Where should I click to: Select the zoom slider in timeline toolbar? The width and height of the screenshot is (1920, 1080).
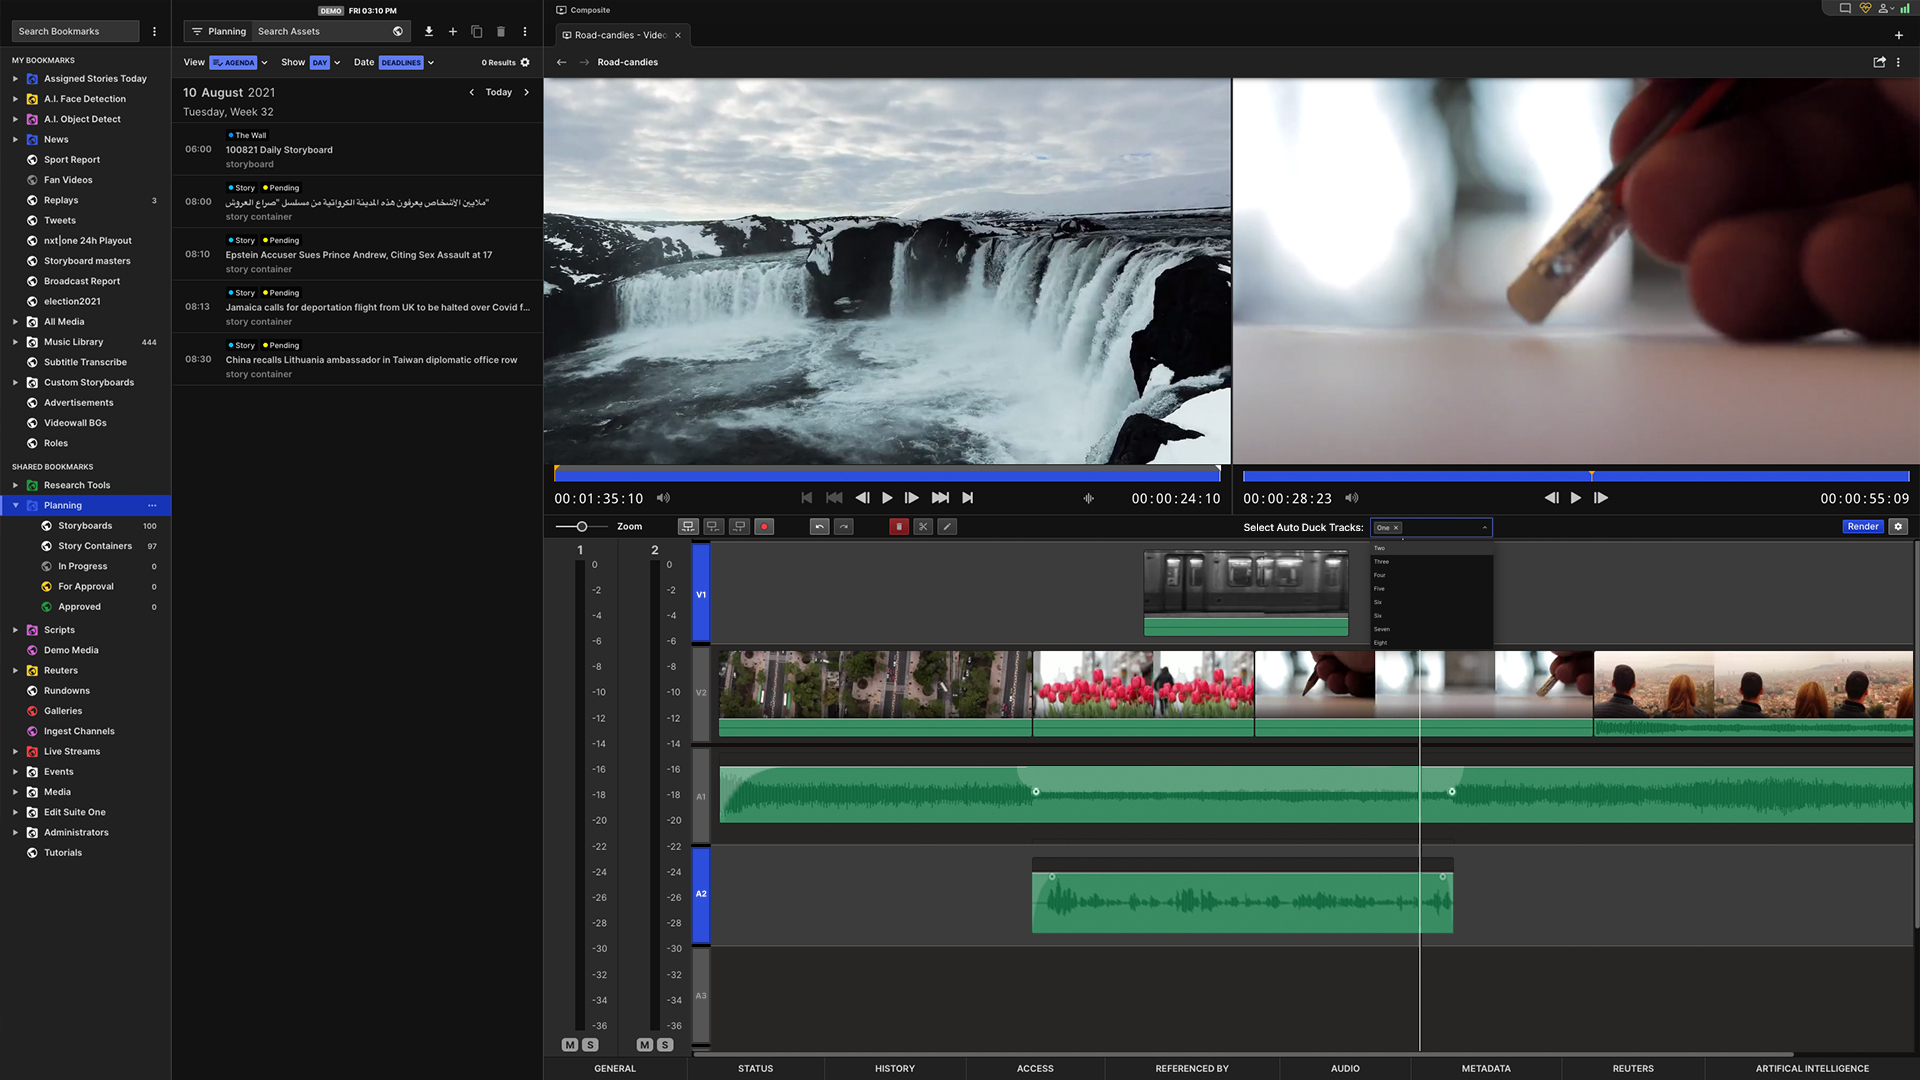pos(580,526)
